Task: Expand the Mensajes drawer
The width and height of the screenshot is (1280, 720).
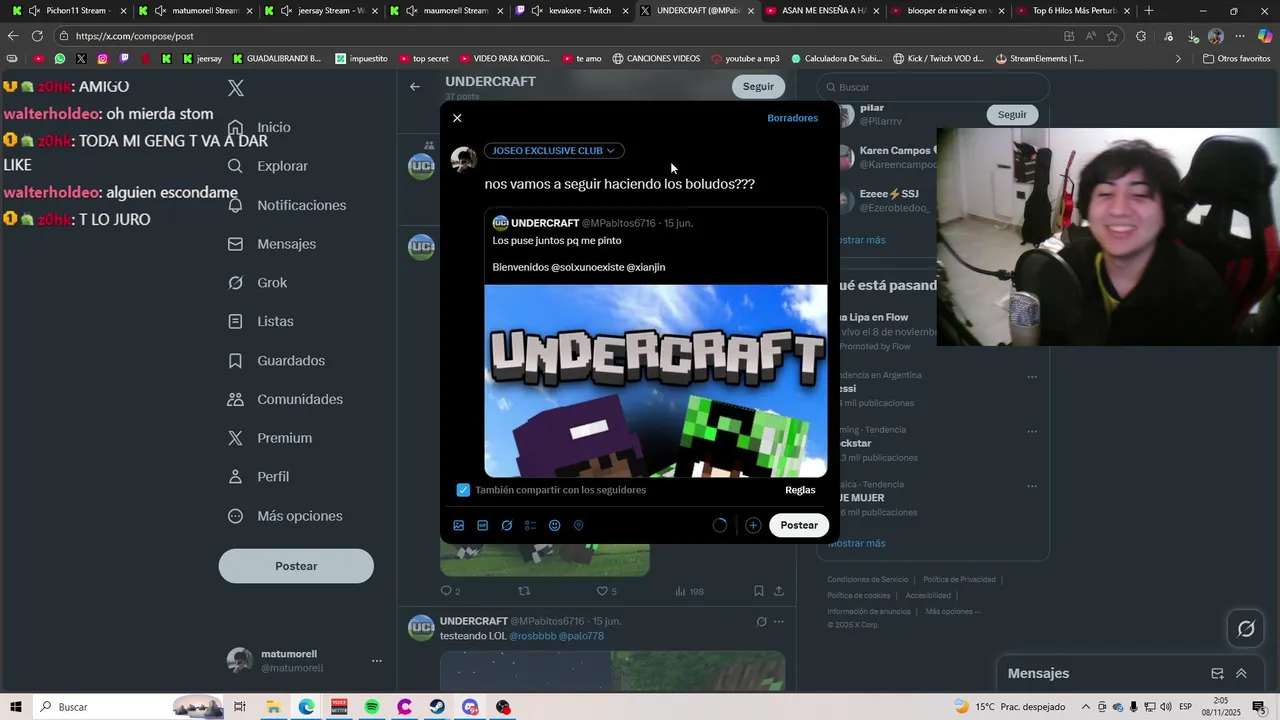Action: pos(1242,674)
